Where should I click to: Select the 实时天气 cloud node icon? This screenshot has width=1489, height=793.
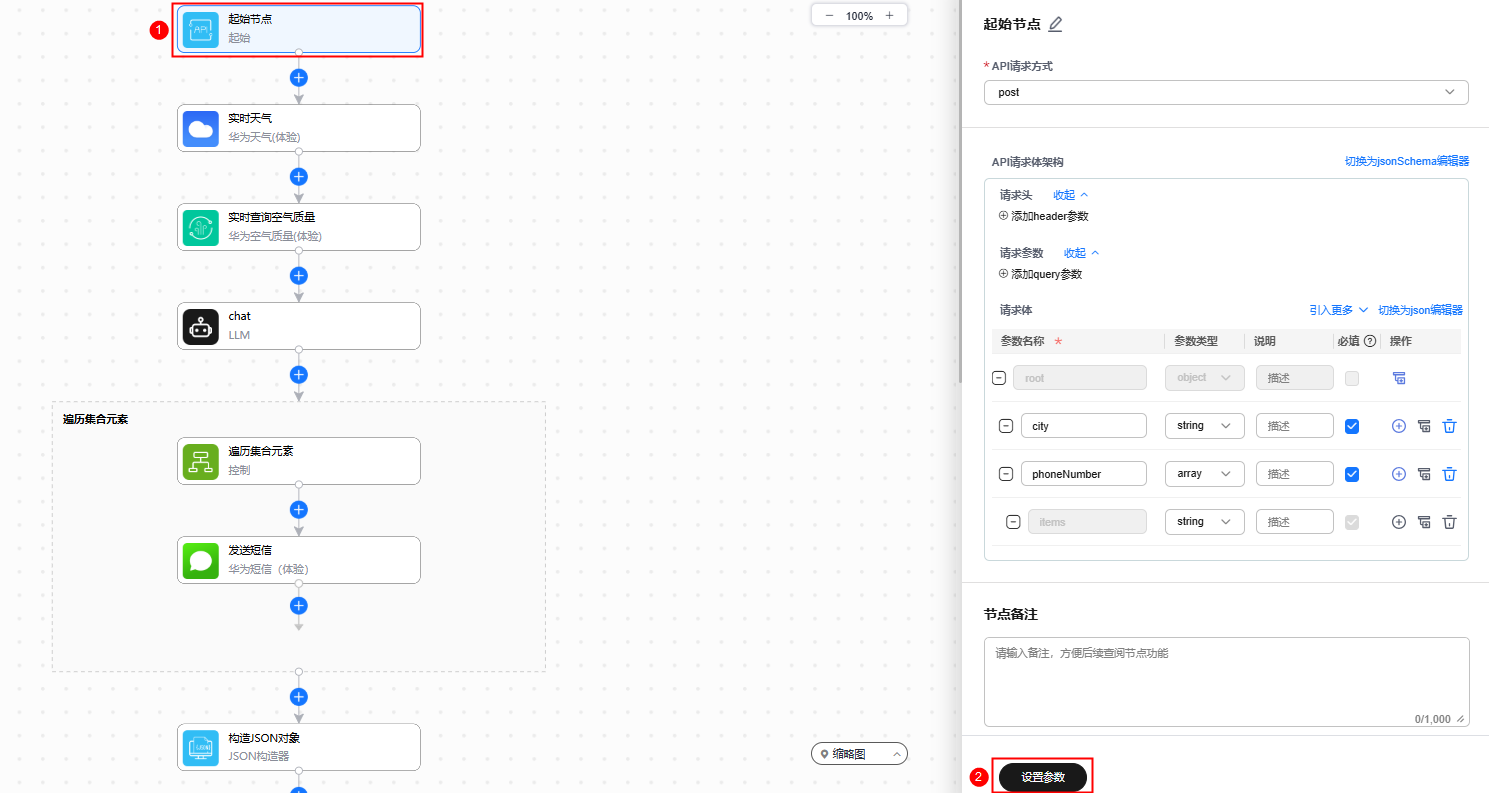point(200,128)
